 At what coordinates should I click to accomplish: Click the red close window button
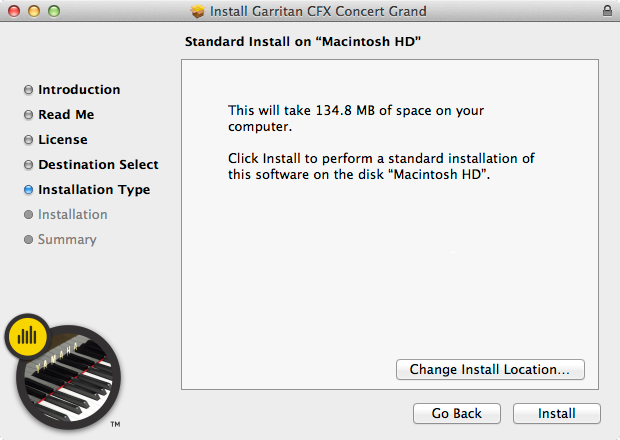click(x=14, y=11)
